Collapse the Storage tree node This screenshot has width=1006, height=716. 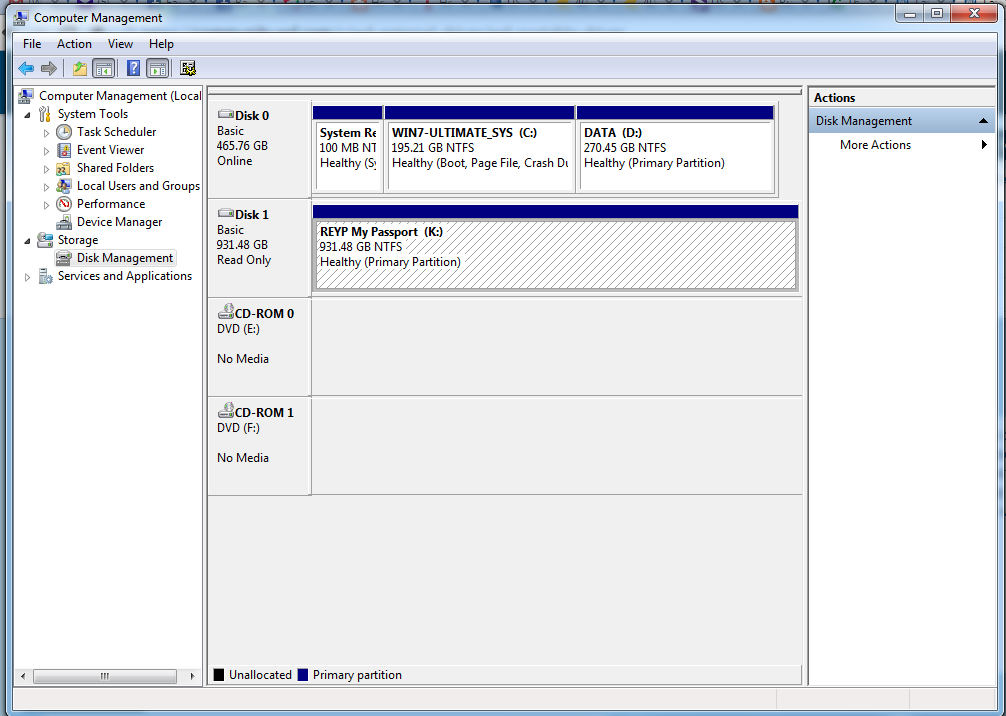click(28, 241)
